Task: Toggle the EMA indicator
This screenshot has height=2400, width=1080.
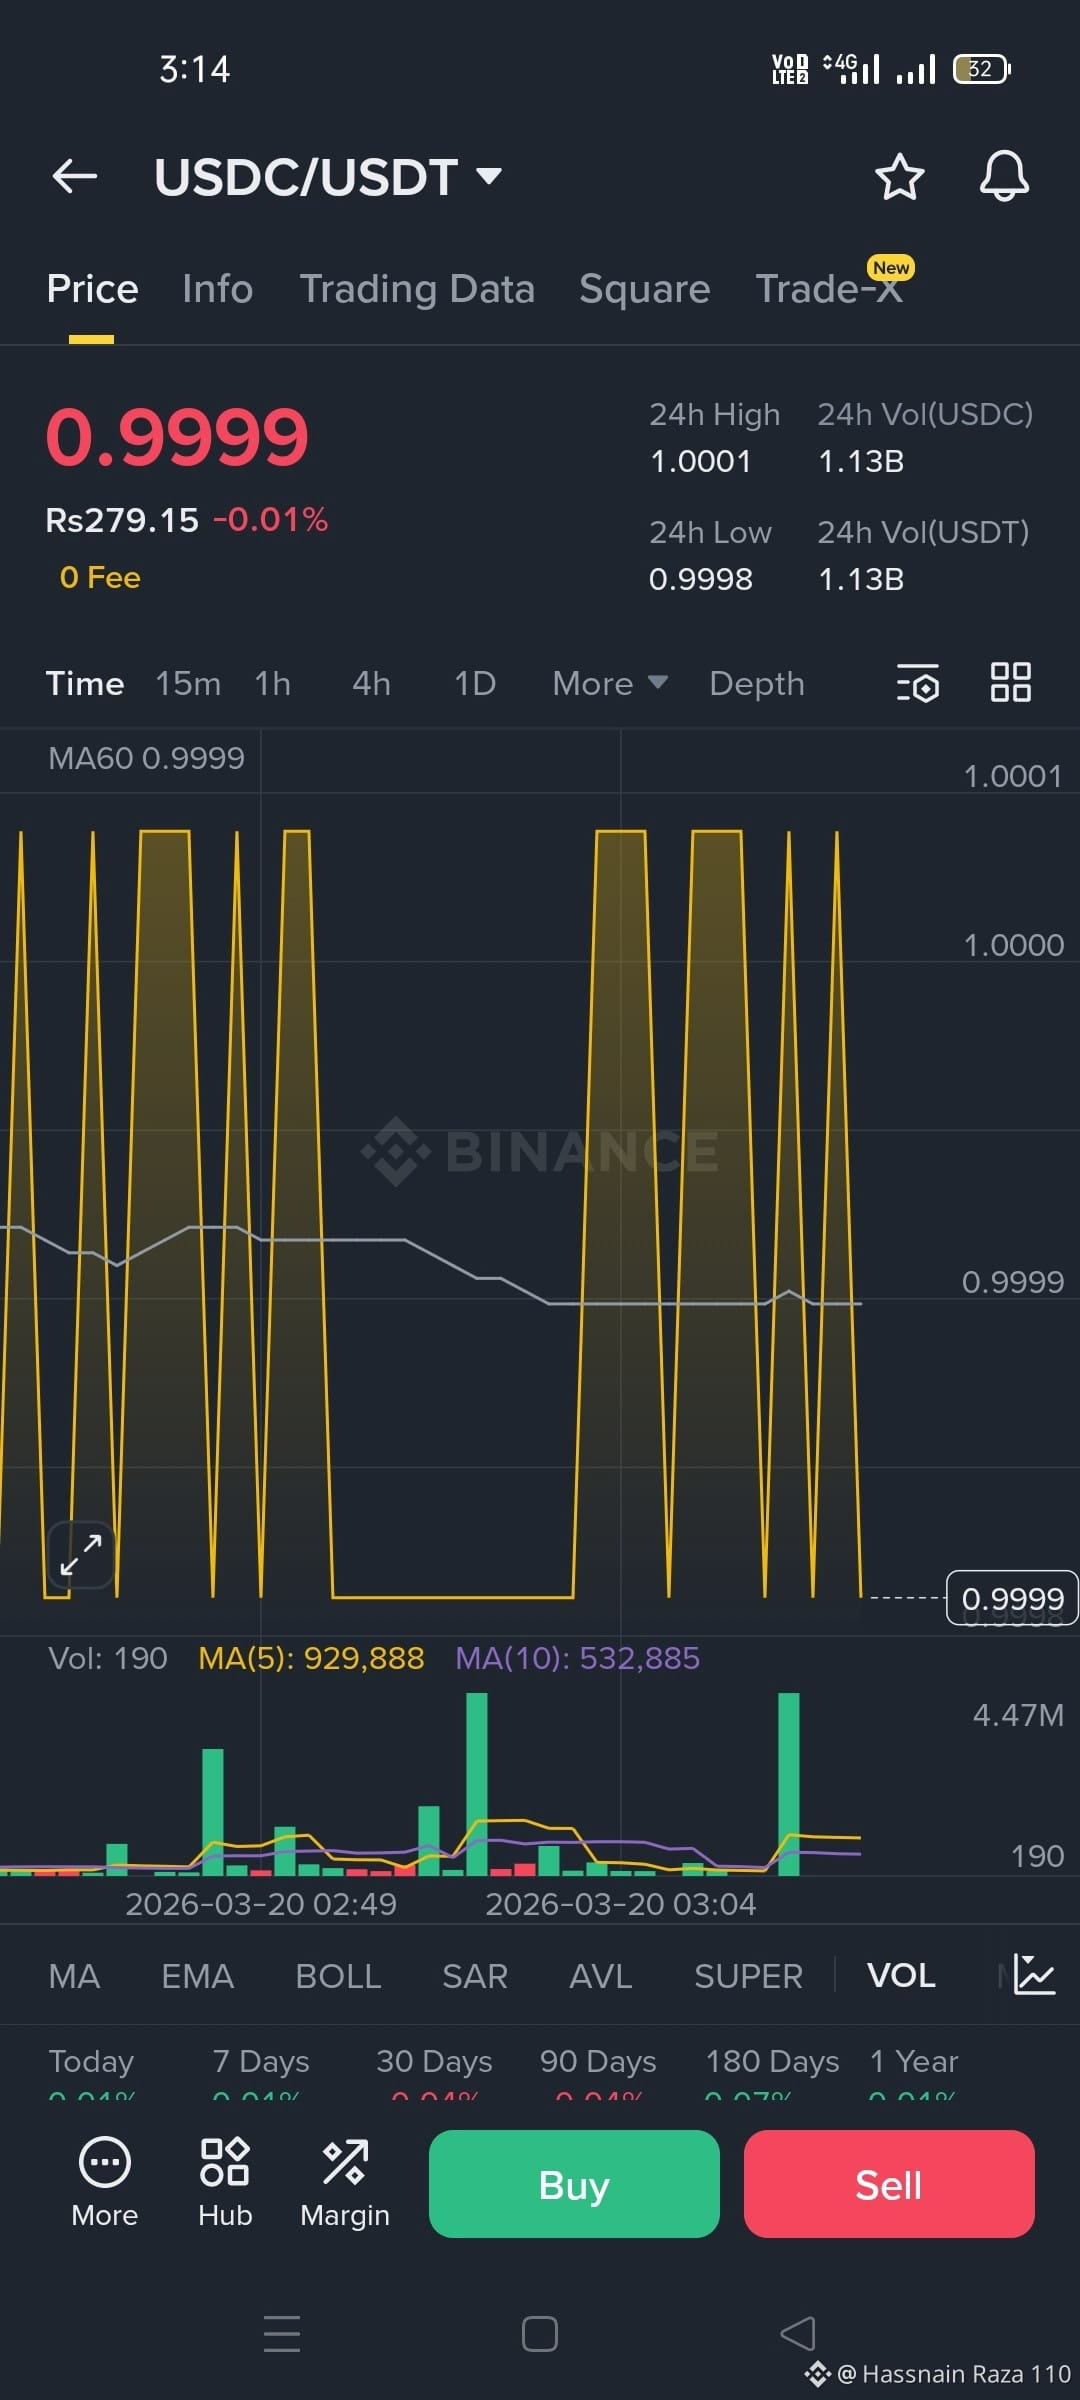Action: click(x=197, y=1976)
